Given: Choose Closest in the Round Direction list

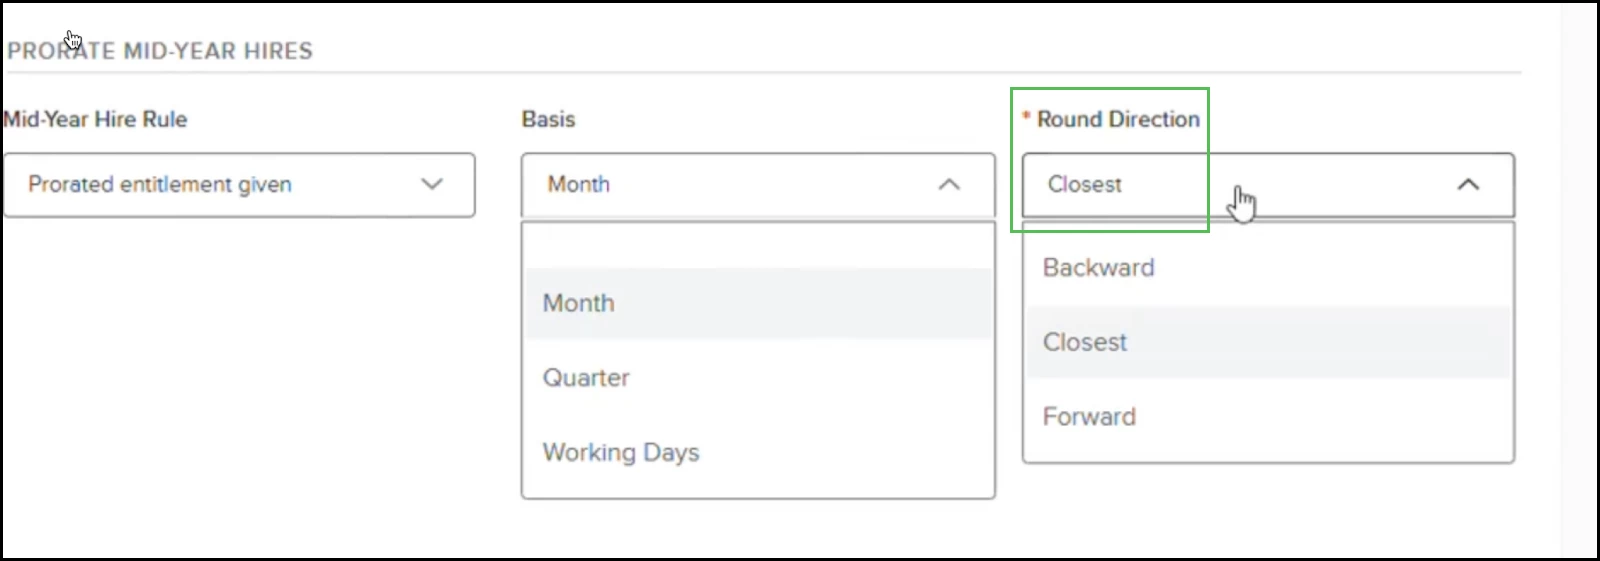Looking at the screenshot, I should click(1085, 342).
